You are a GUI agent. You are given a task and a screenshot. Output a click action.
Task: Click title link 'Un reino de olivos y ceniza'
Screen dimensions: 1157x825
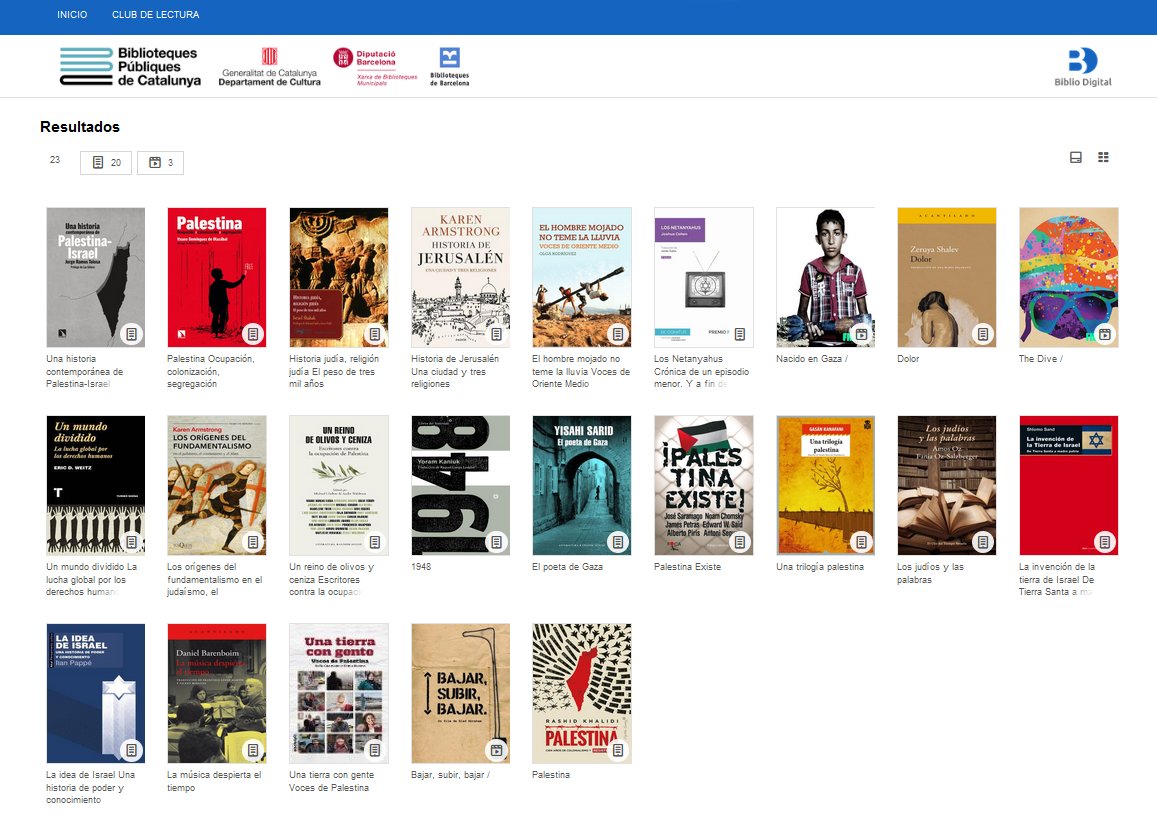[331, 579]
